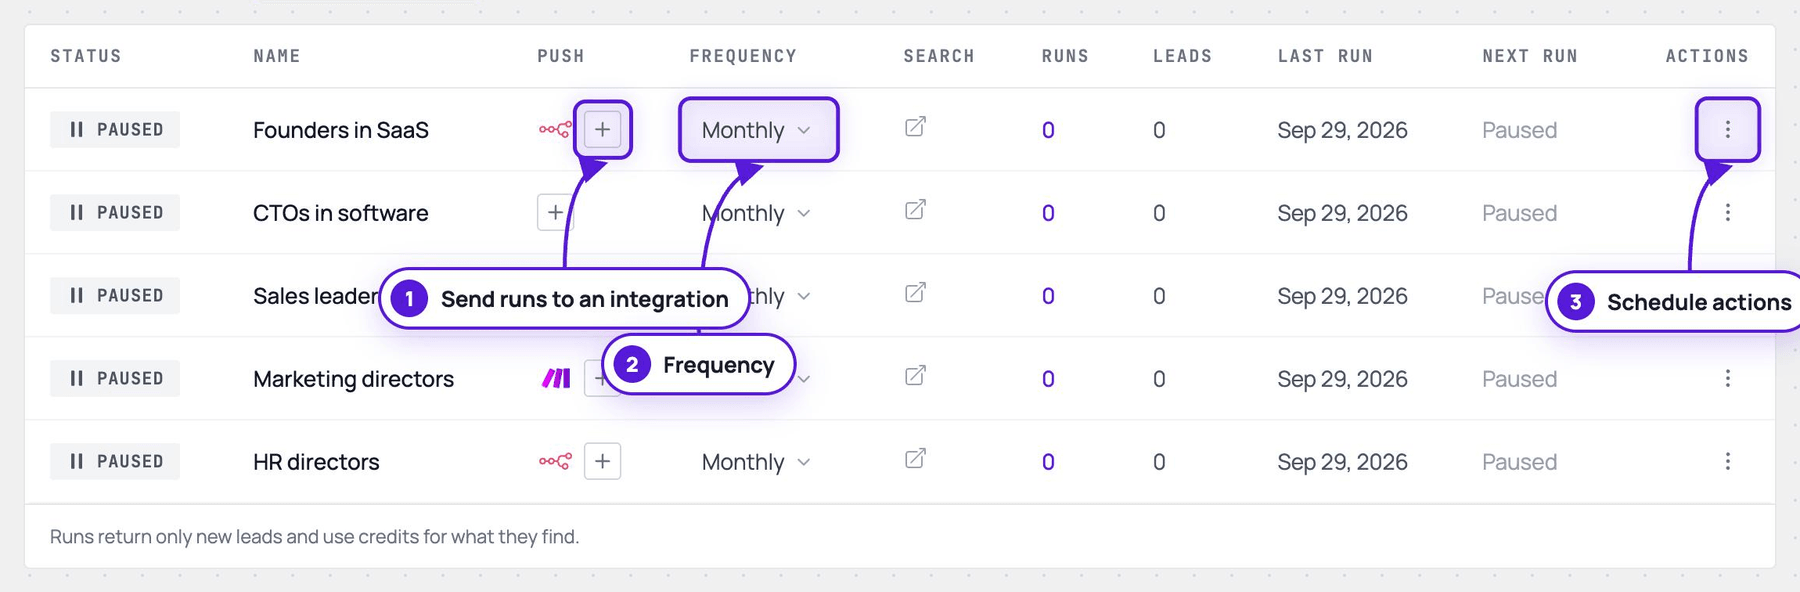Click Paused status badge for HR directors
This screenshot has height=592, width=1800.
coord(115,461)
